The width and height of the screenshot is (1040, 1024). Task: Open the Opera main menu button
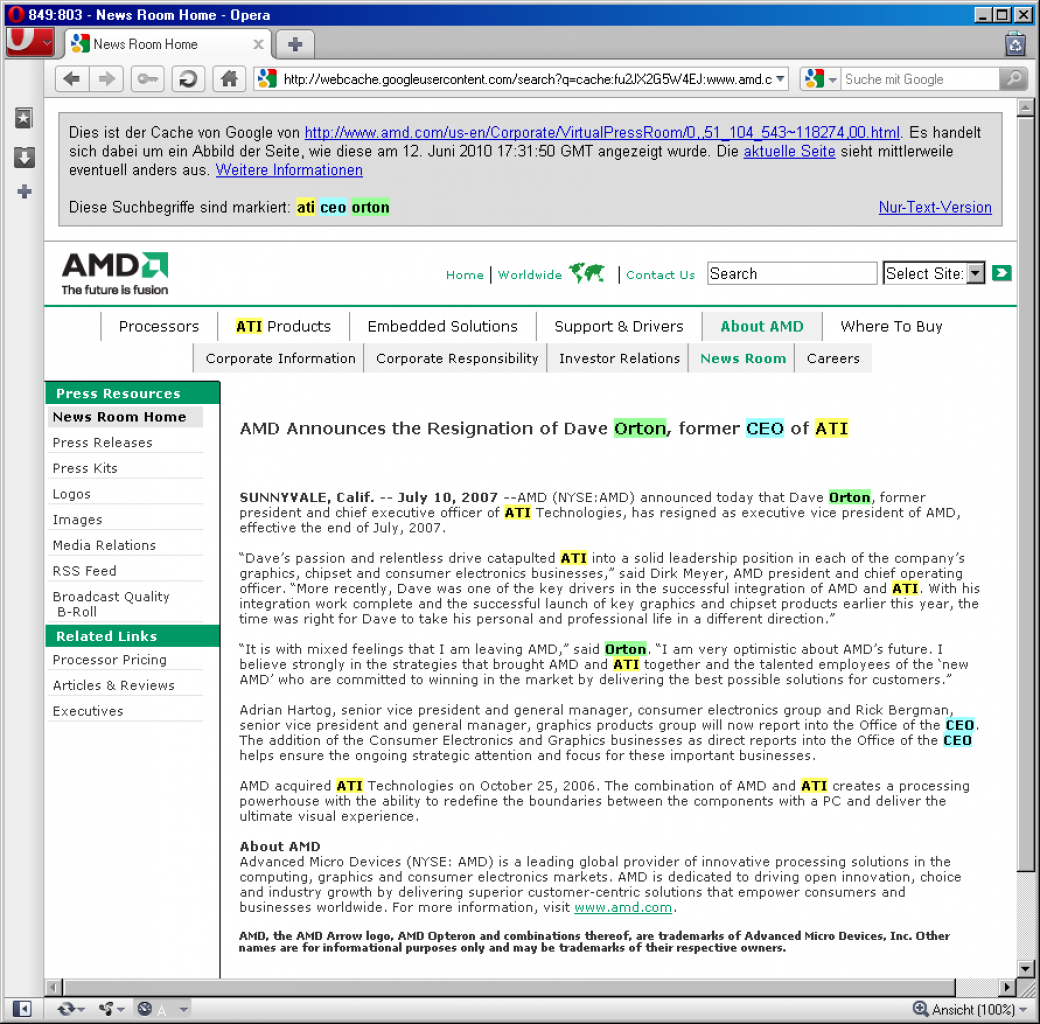(29, 42)
